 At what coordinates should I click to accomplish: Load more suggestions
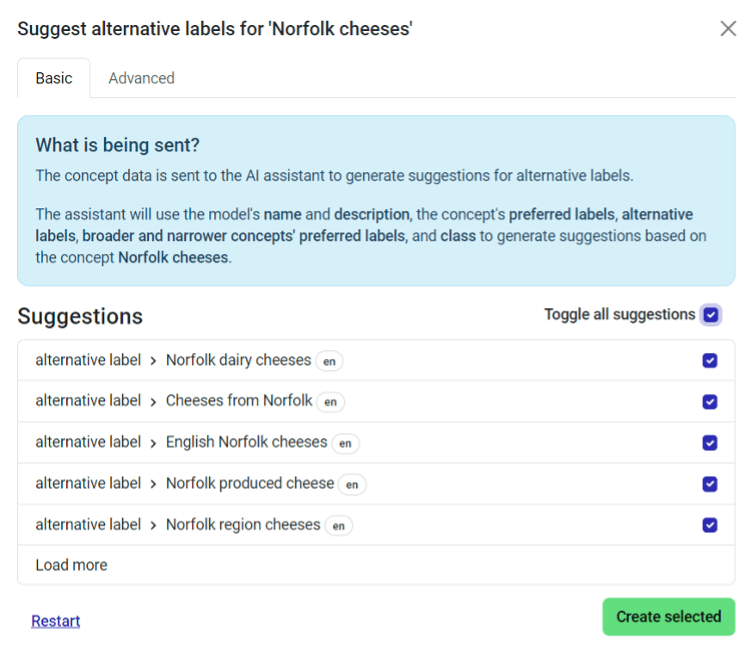point(71,565)
